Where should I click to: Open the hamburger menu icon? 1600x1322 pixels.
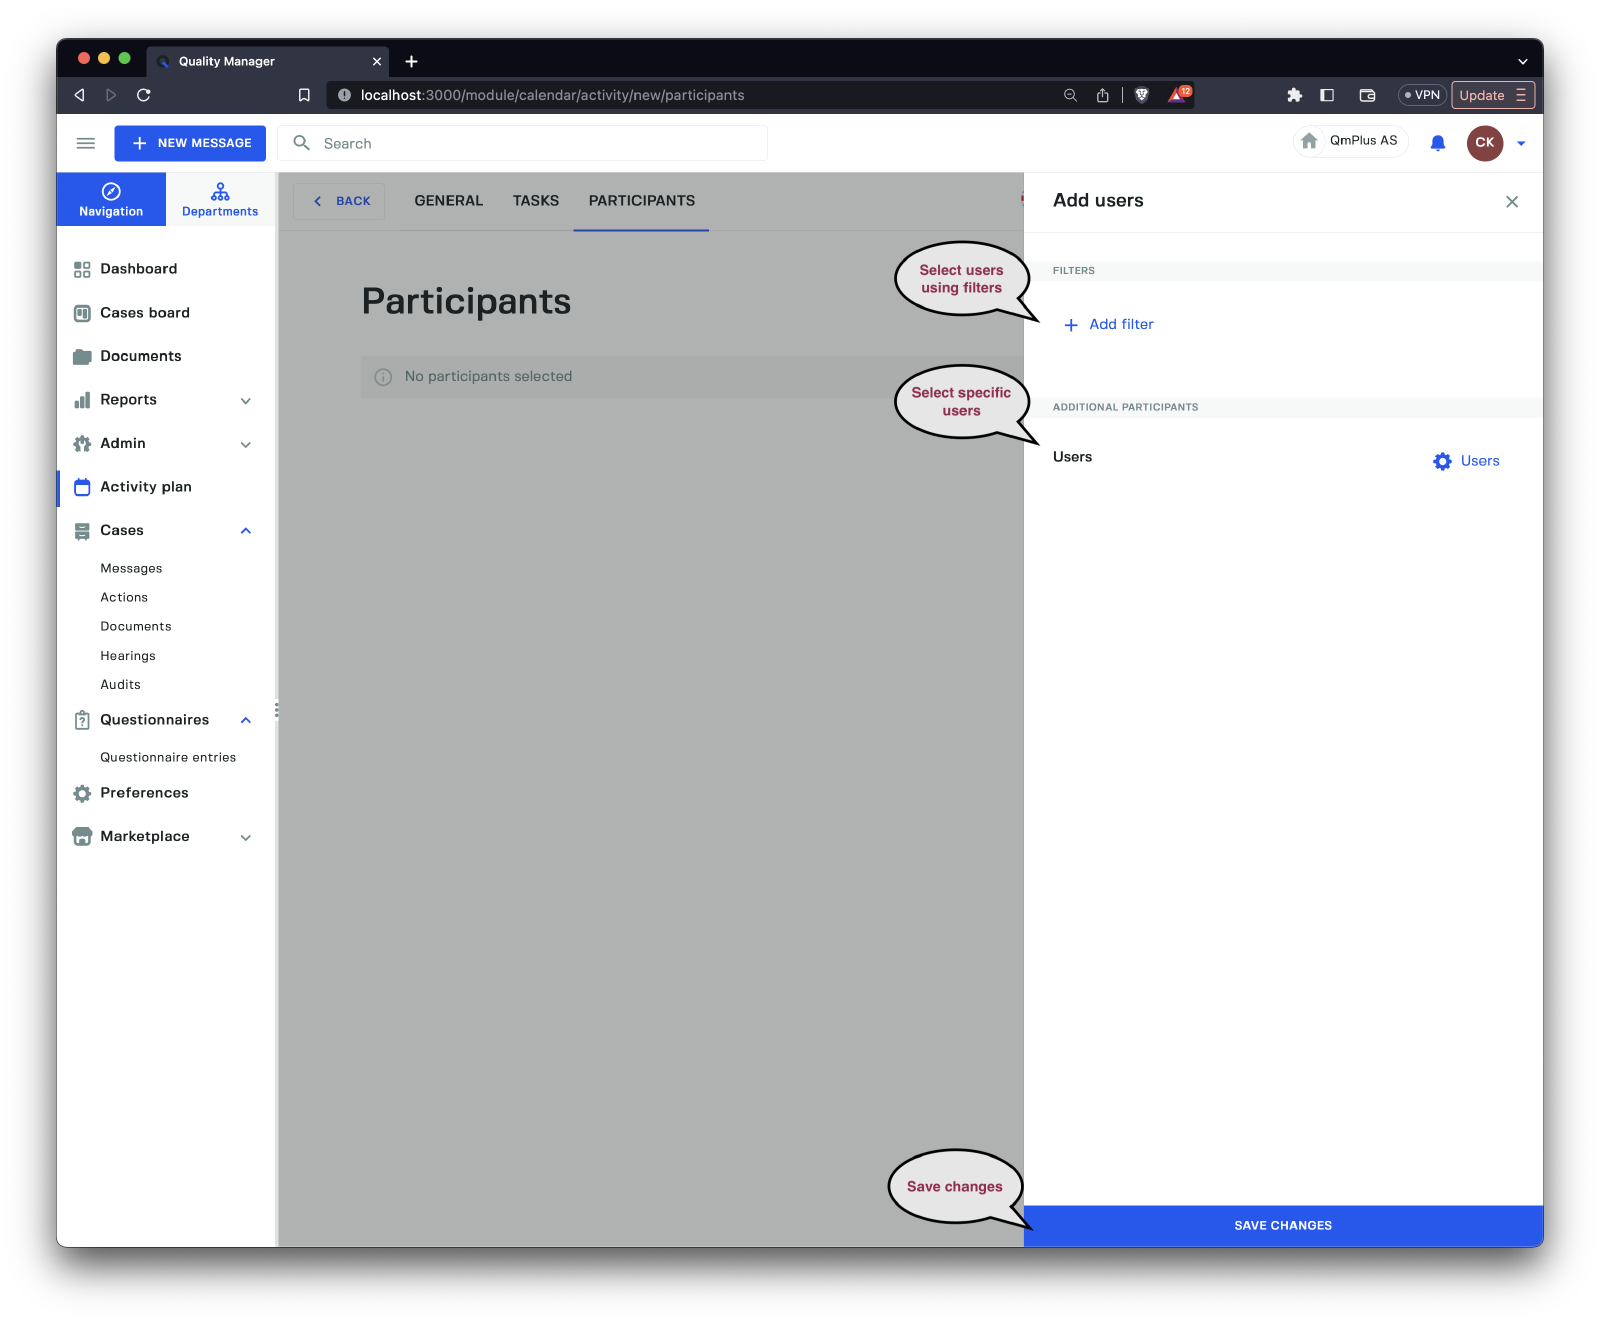coord(86,143)
